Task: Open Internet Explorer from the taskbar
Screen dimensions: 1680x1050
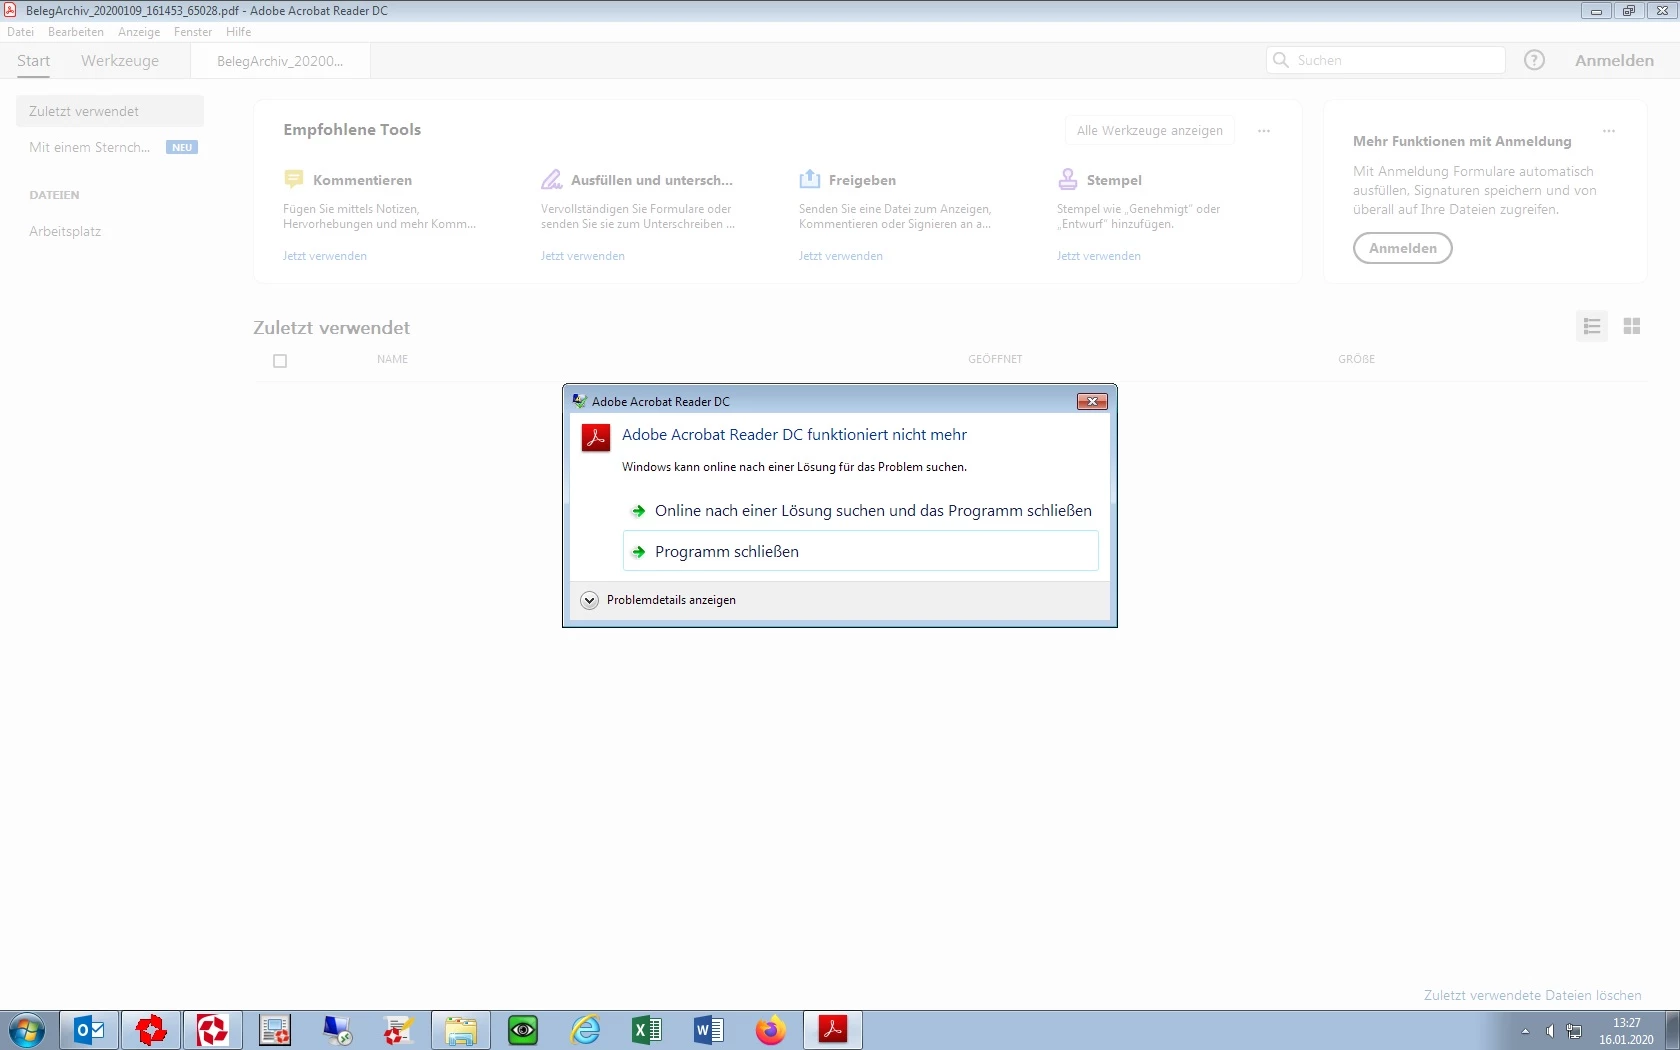Action: [585, 1030]
